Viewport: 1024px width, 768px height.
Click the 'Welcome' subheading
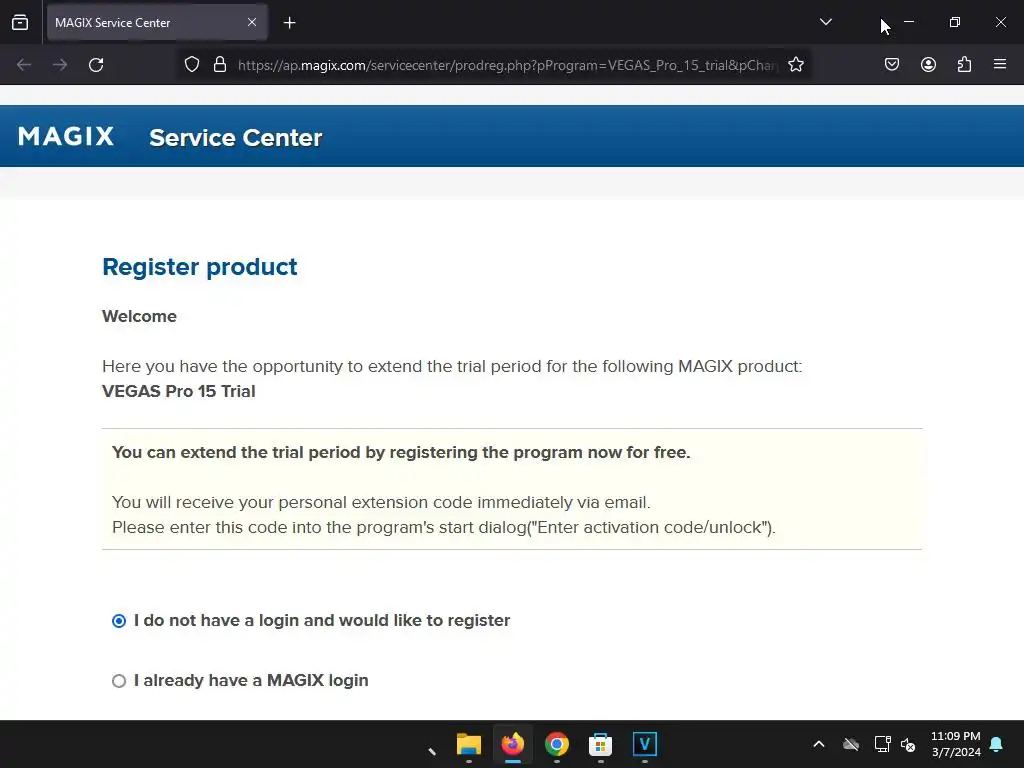pos(139,316)
